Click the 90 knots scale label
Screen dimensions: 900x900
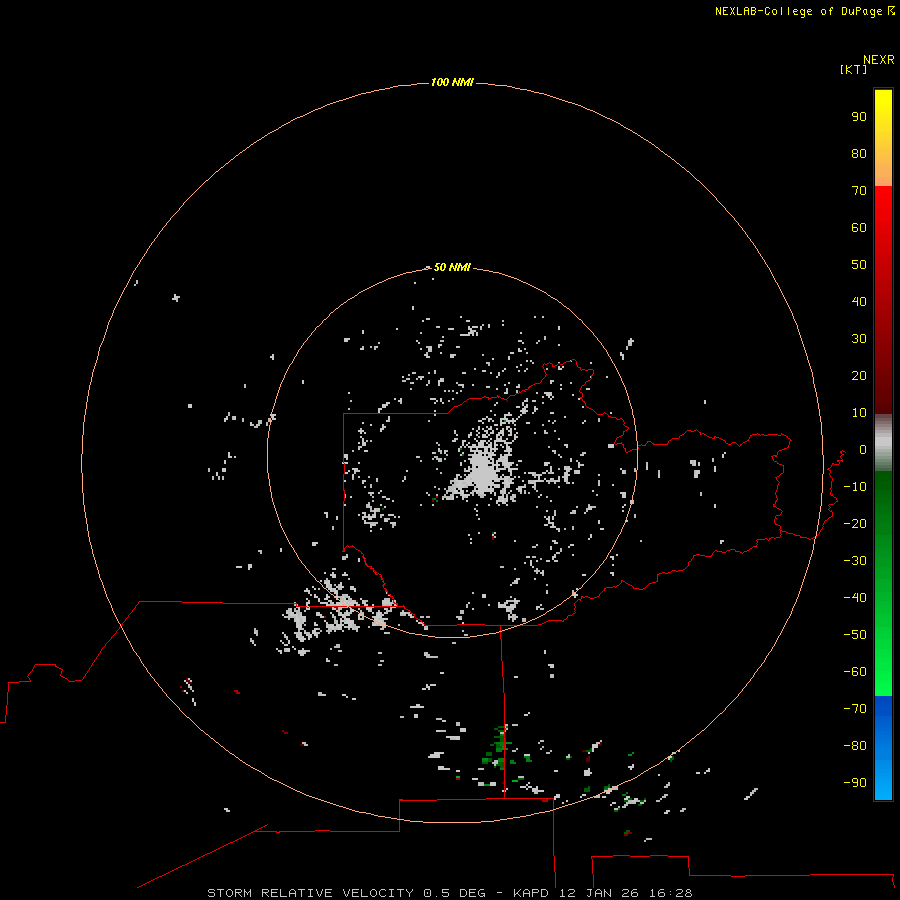pyautogui.click(x=859, y=117)
